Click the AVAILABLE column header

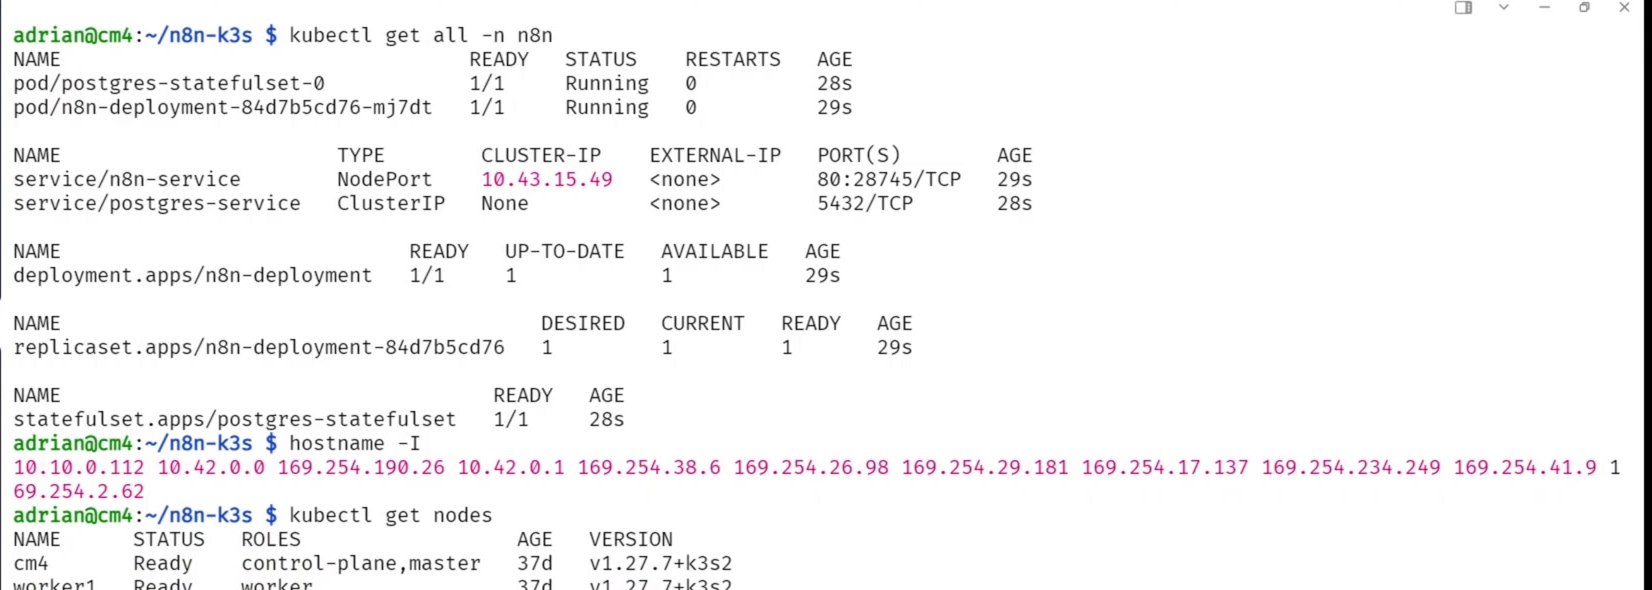715,252
